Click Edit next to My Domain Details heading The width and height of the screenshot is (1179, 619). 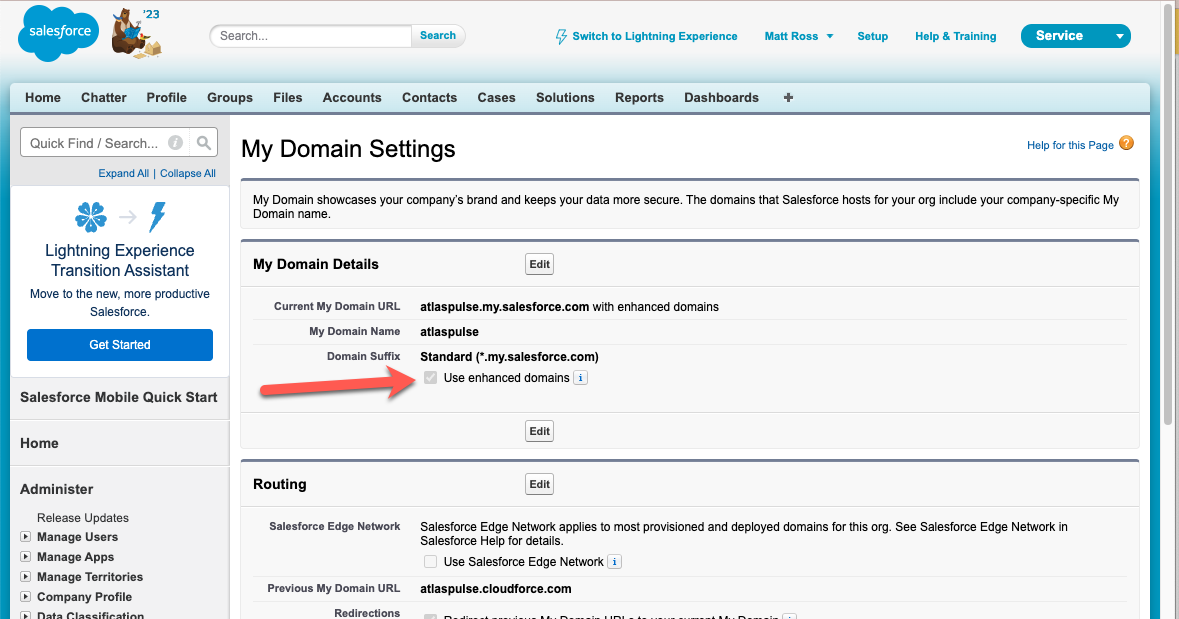[539, 264]
